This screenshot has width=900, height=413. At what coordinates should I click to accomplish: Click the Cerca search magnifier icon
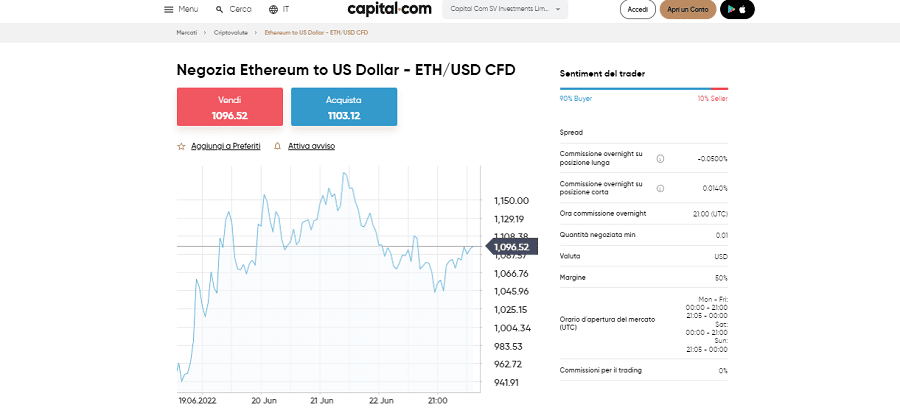(219, 9)
